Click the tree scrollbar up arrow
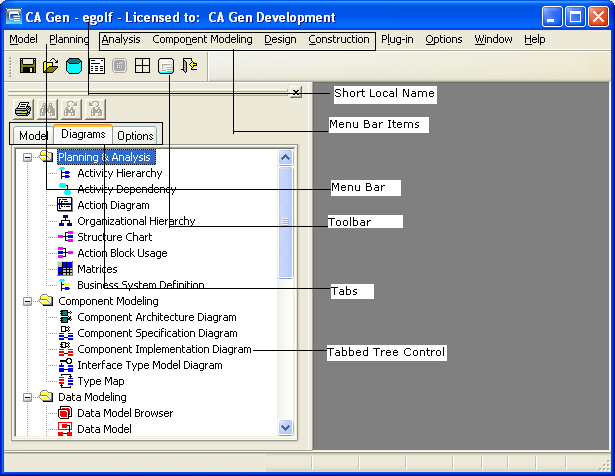Screen dimensions: 615x476 click(286, 158)
